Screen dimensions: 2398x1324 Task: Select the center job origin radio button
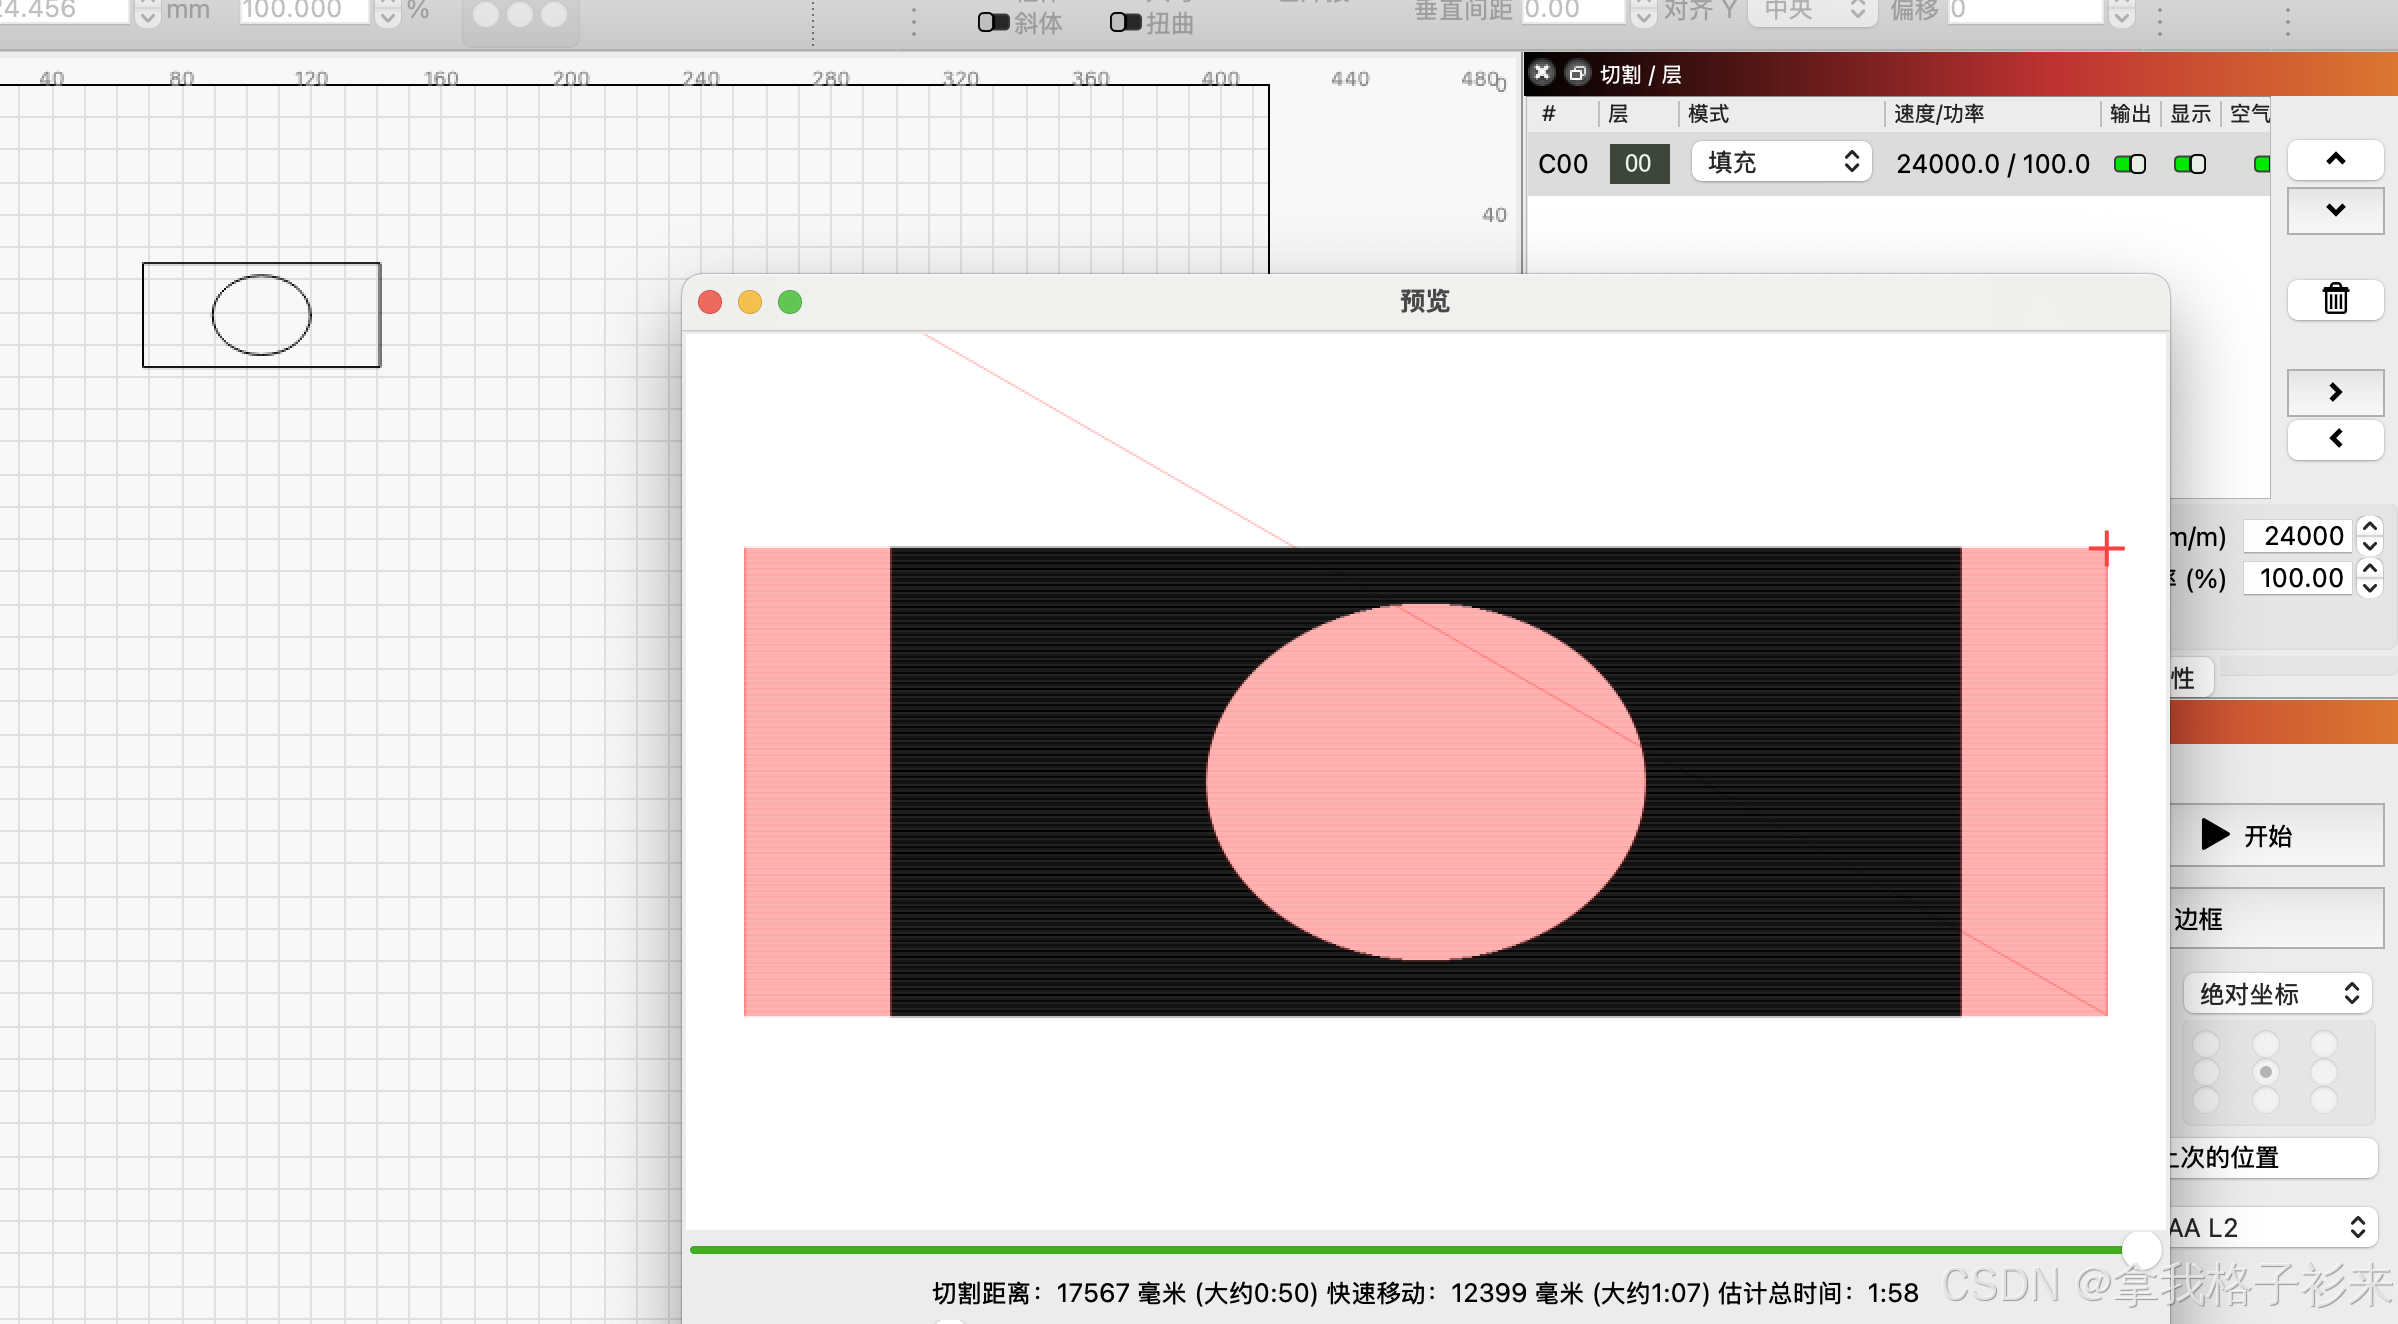click(2266, 1072)
